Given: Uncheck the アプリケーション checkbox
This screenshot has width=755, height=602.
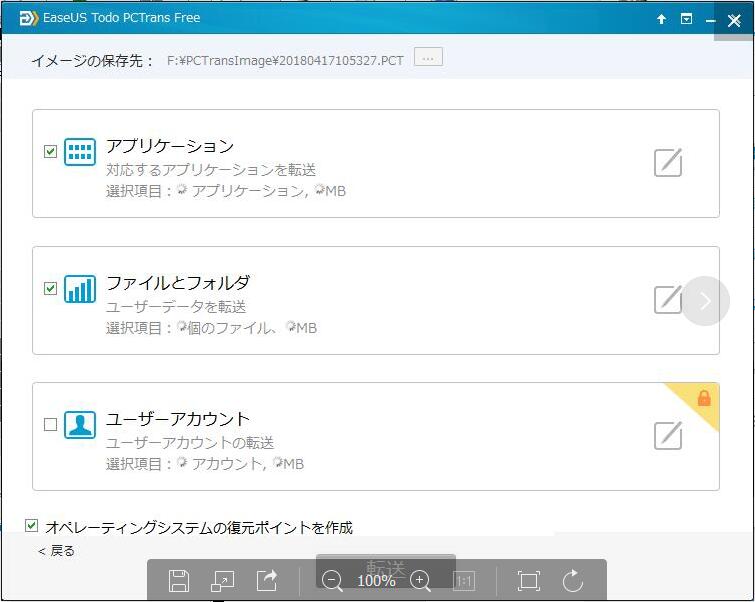Looking at the screenshot, I should (50, 152).
